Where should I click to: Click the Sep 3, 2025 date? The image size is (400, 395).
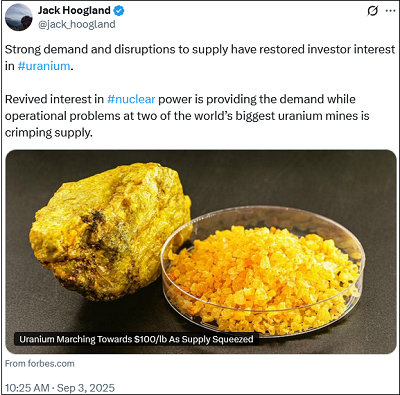click(x=86, y=388)
